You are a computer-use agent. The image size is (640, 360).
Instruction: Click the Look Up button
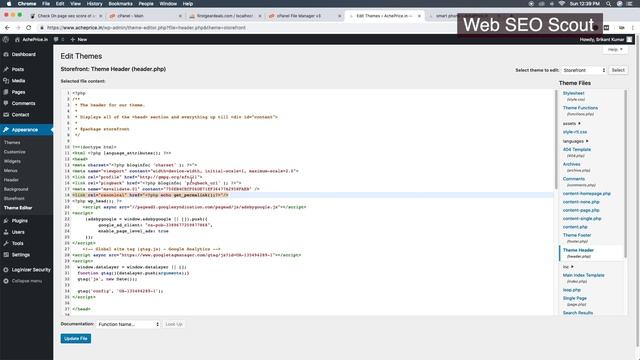[x=174, y=324]
